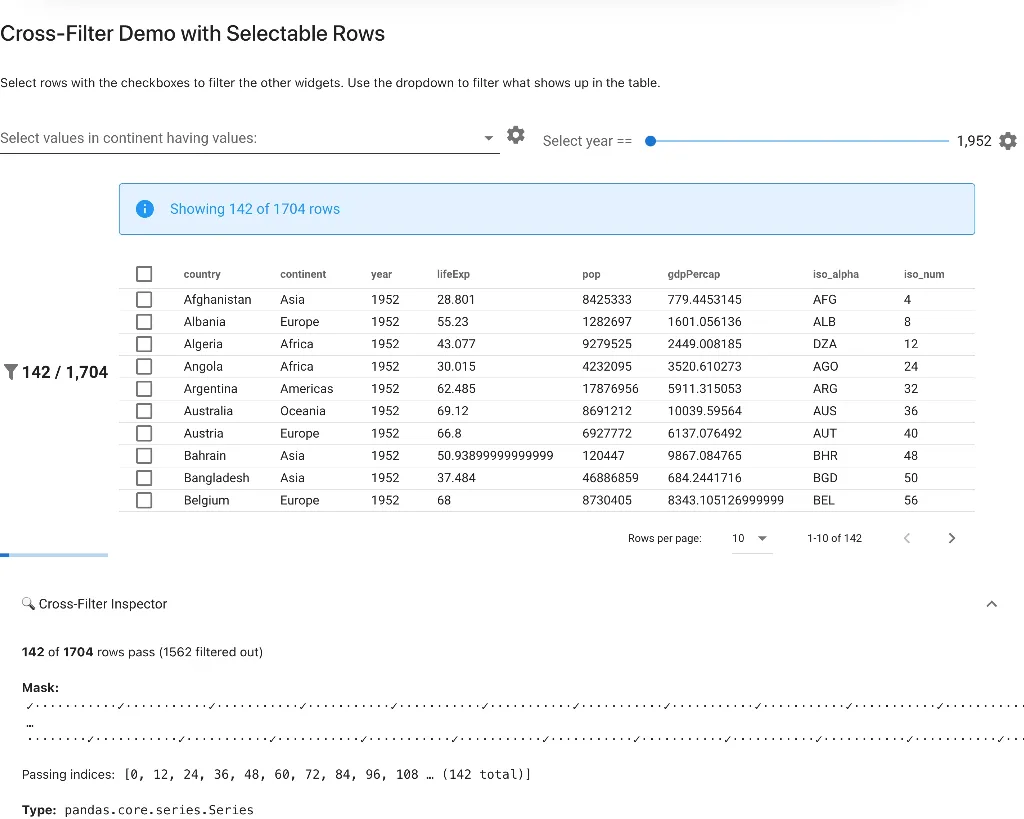Open the Rows per page dropdown
Viewport: 1024px width, 819px height.
click(x=750, y=538)
